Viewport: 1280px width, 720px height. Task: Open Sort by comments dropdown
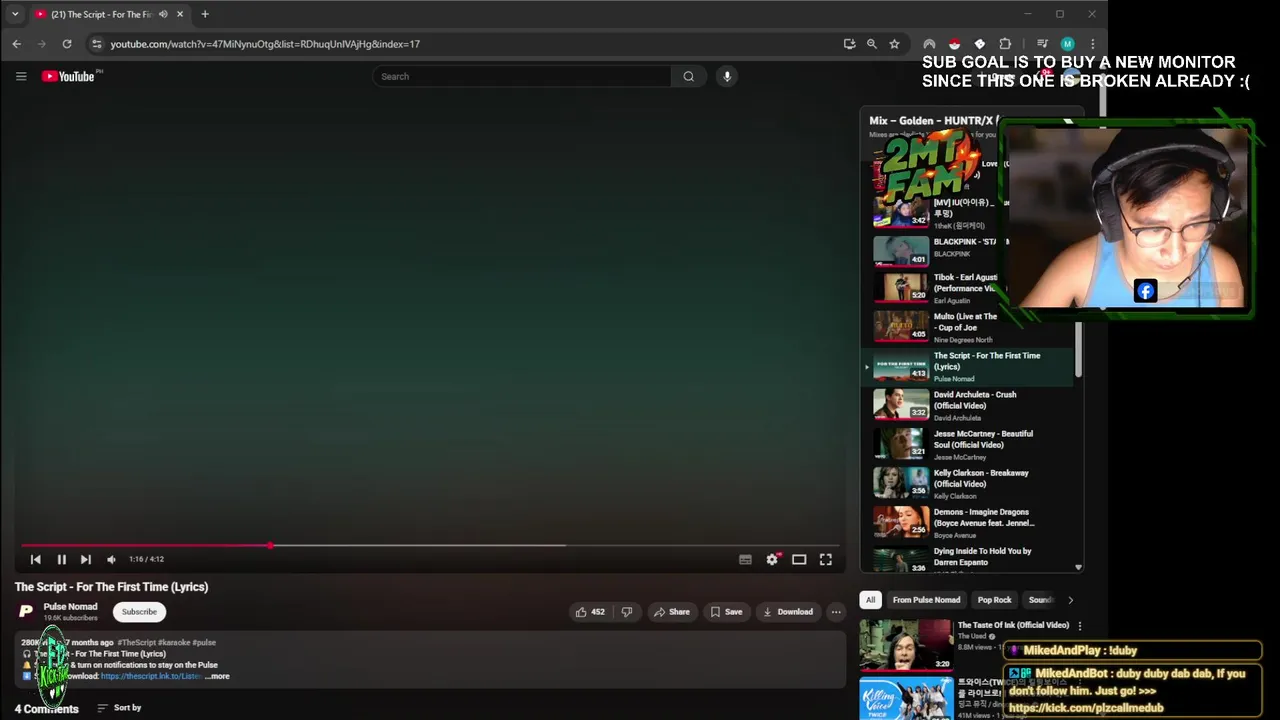[119, 708]
